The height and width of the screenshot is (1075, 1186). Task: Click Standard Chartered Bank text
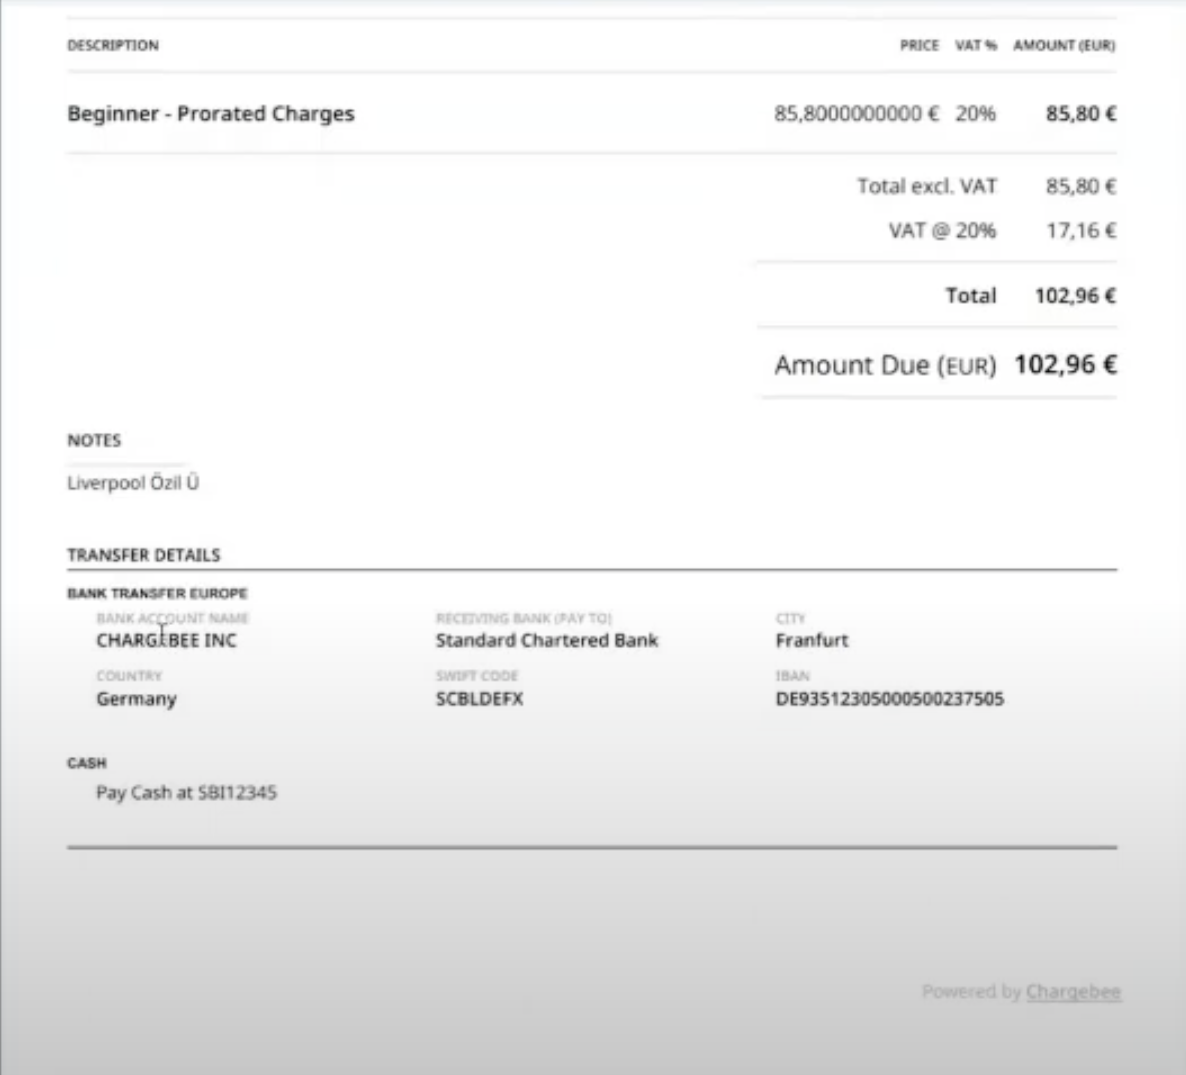pos(546,641)
